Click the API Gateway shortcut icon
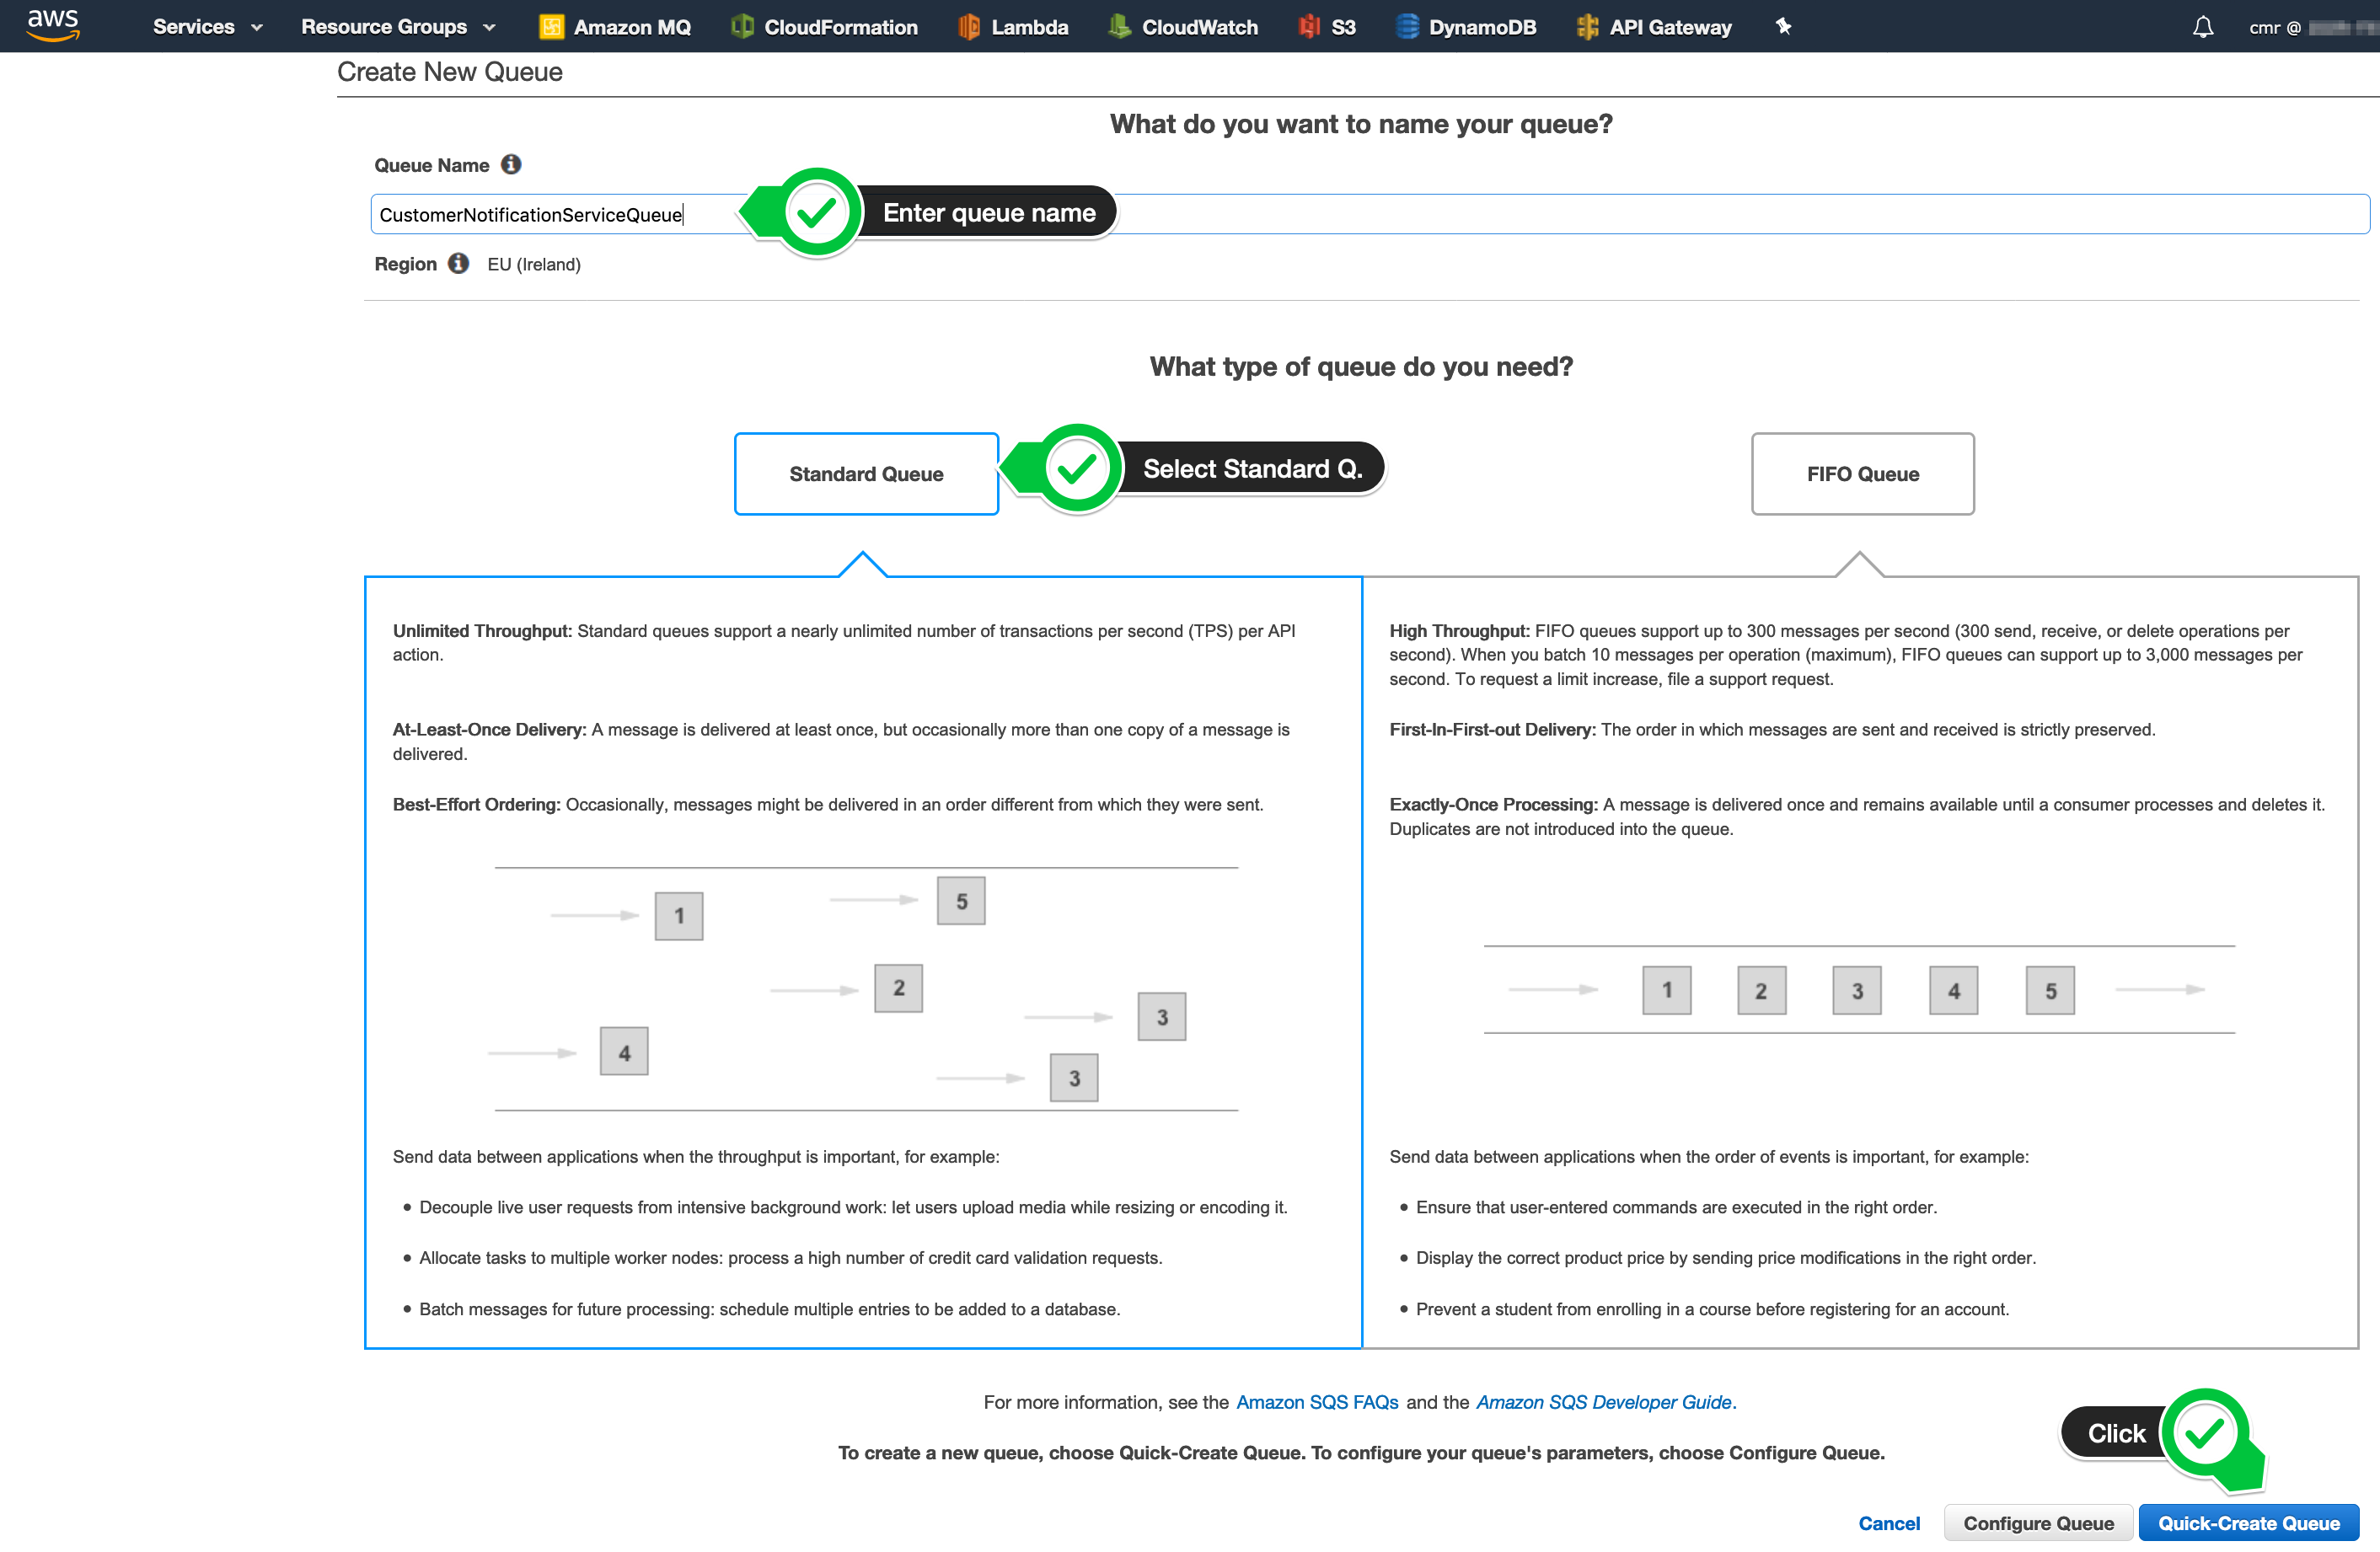2380x1552 pixels. point(1587,27)
